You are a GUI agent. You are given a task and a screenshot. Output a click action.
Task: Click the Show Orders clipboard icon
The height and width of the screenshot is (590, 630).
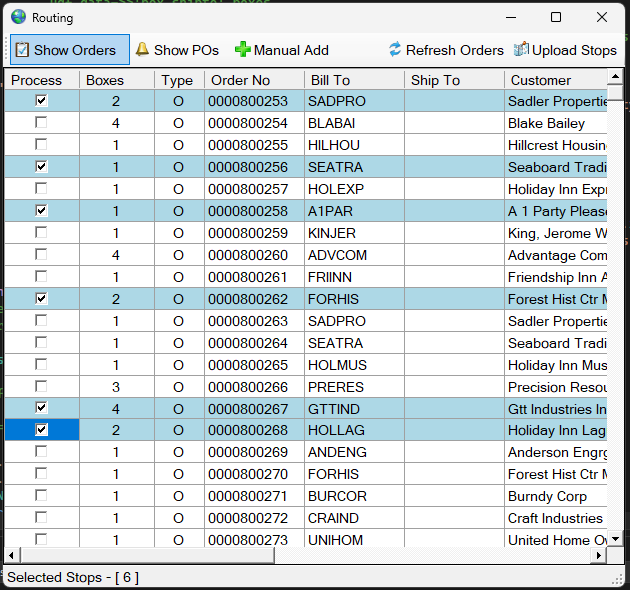point(22,50)
